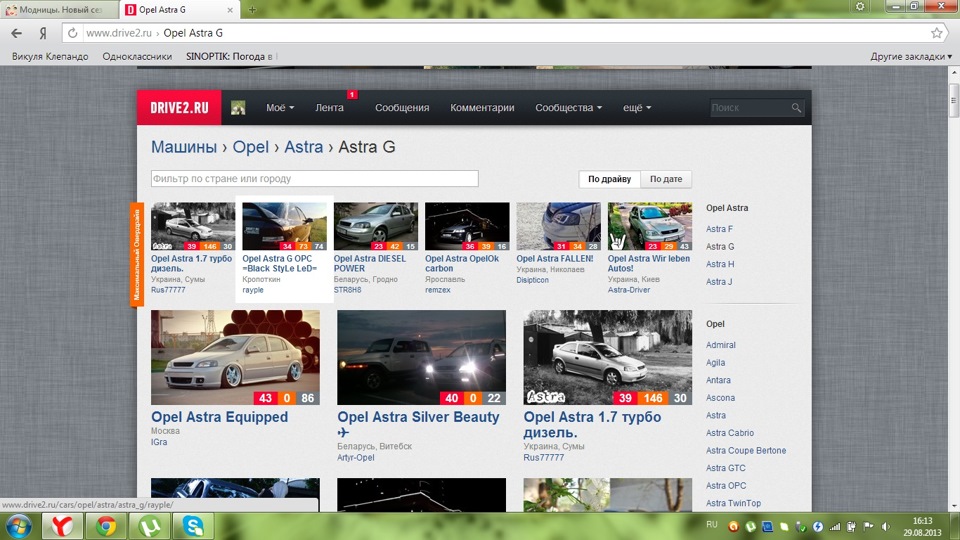Open the clock showing 16:13
The image size is (960, 540).
[922, 521]
